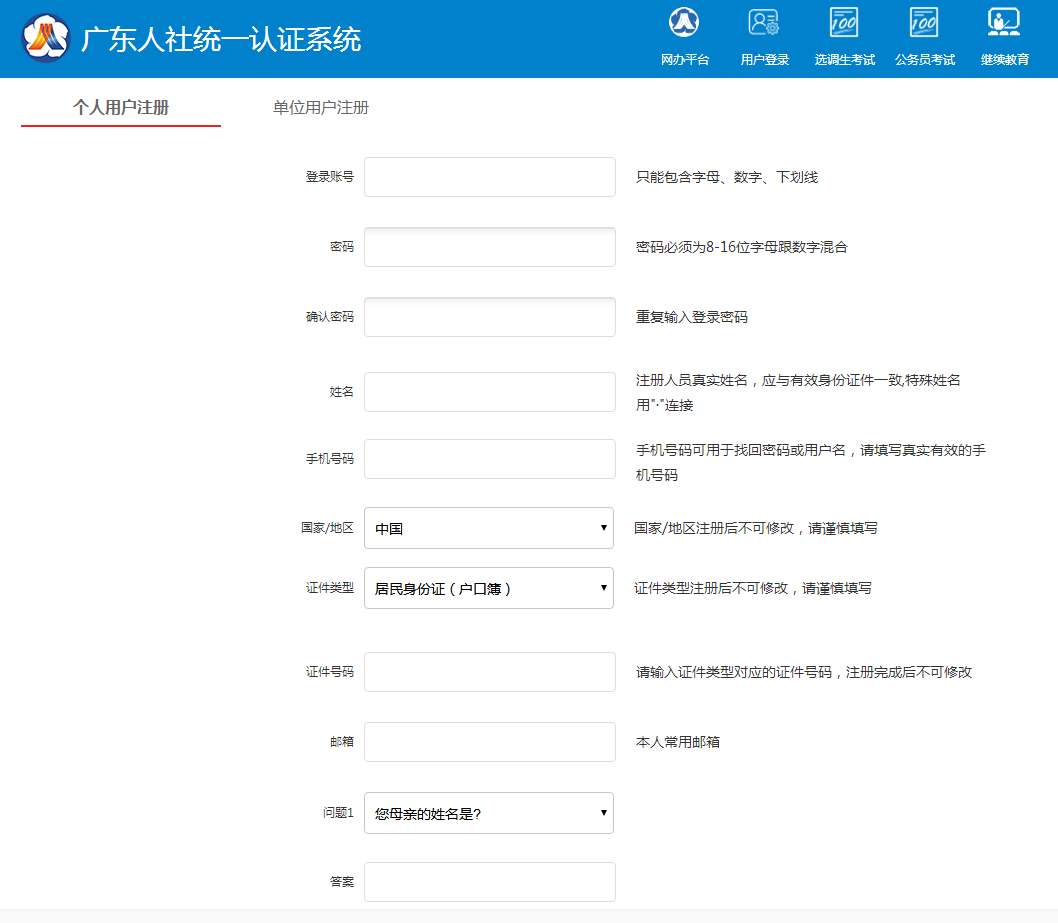Open the 网办平台 icon
The width and height of the screenshot is (1058, 923).
684,22
